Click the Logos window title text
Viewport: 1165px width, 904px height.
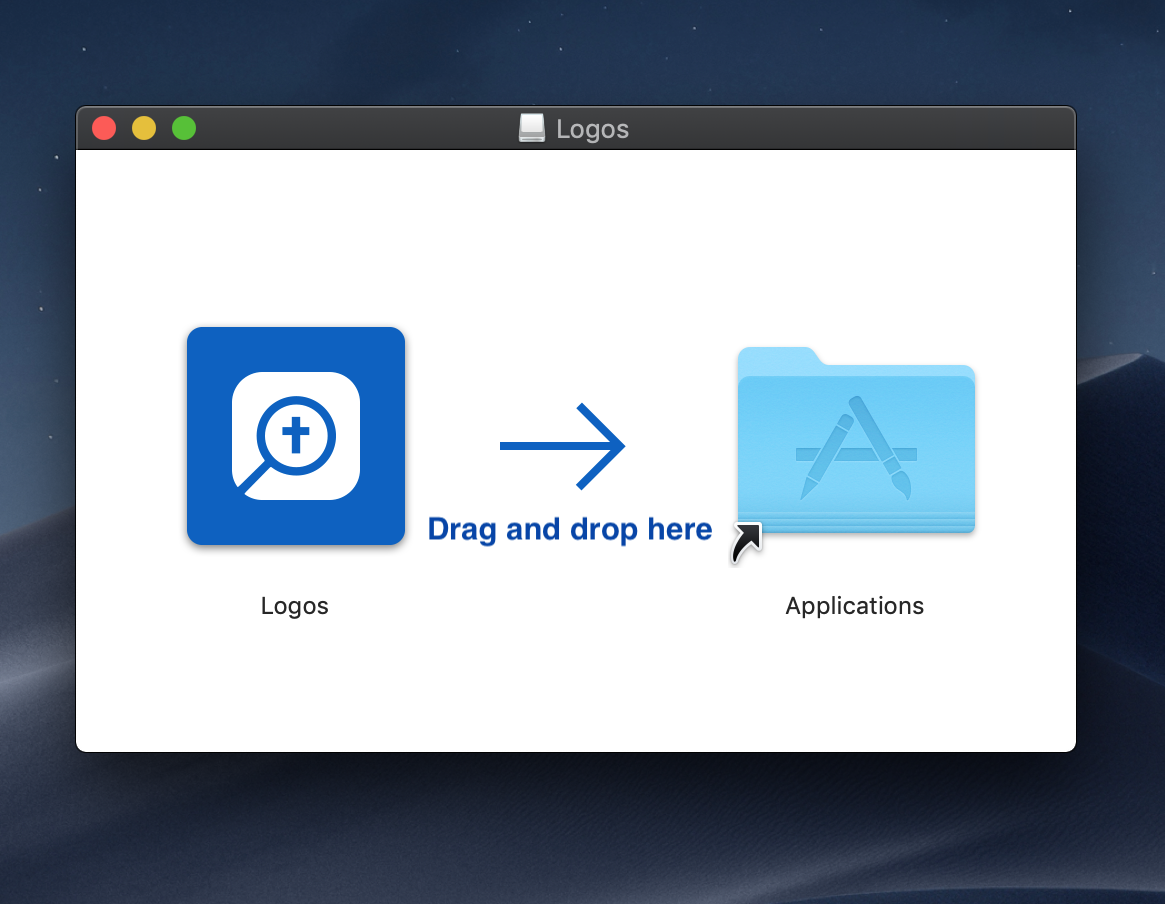592,129
